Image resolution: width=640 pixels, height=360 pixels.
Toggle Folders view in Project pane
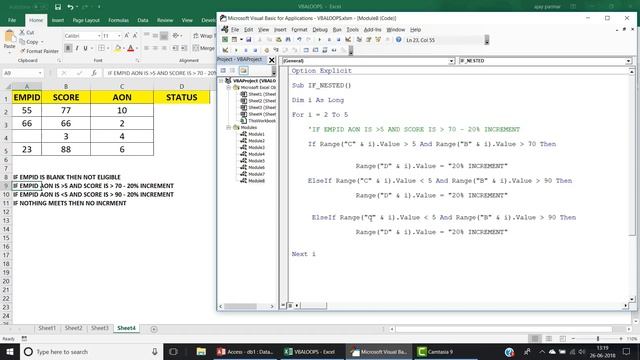coord(243,71)
